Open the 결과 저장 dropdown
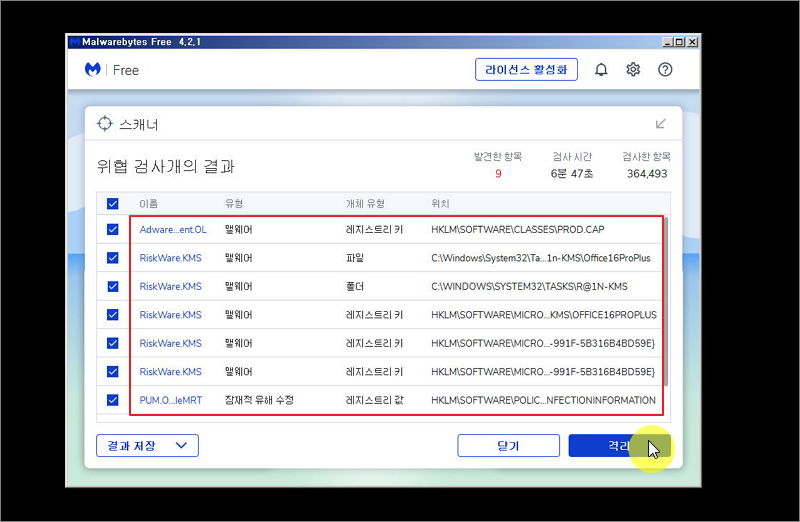800x522 pixels. [147, 445]
